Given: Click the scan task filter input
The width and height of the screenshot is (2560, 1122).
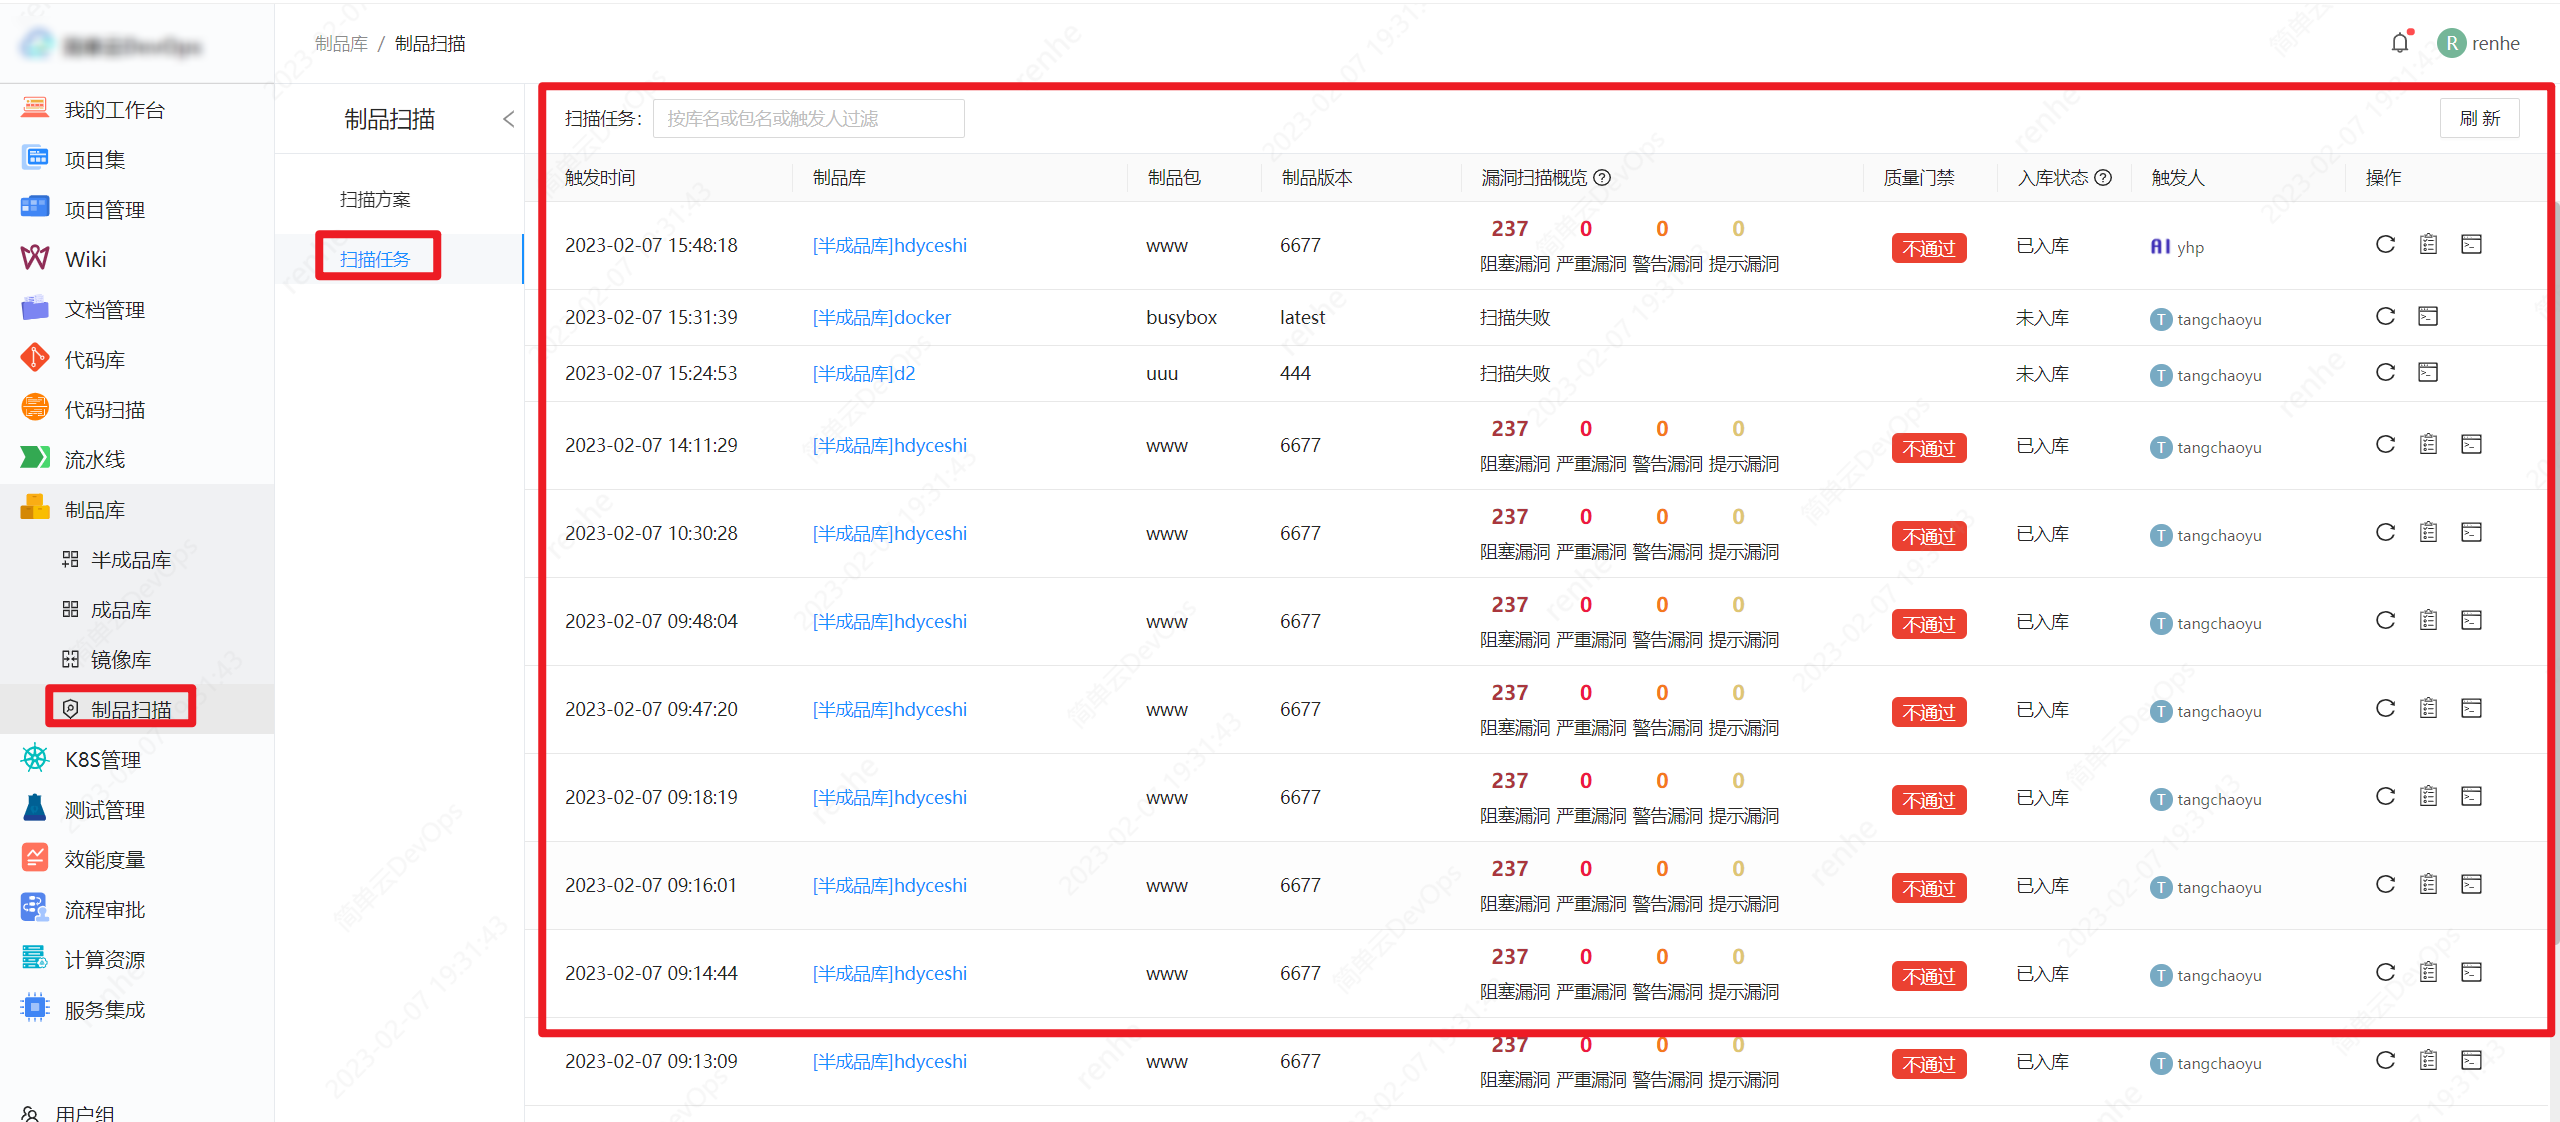Looking at the screenshot, I should point(808,118).
